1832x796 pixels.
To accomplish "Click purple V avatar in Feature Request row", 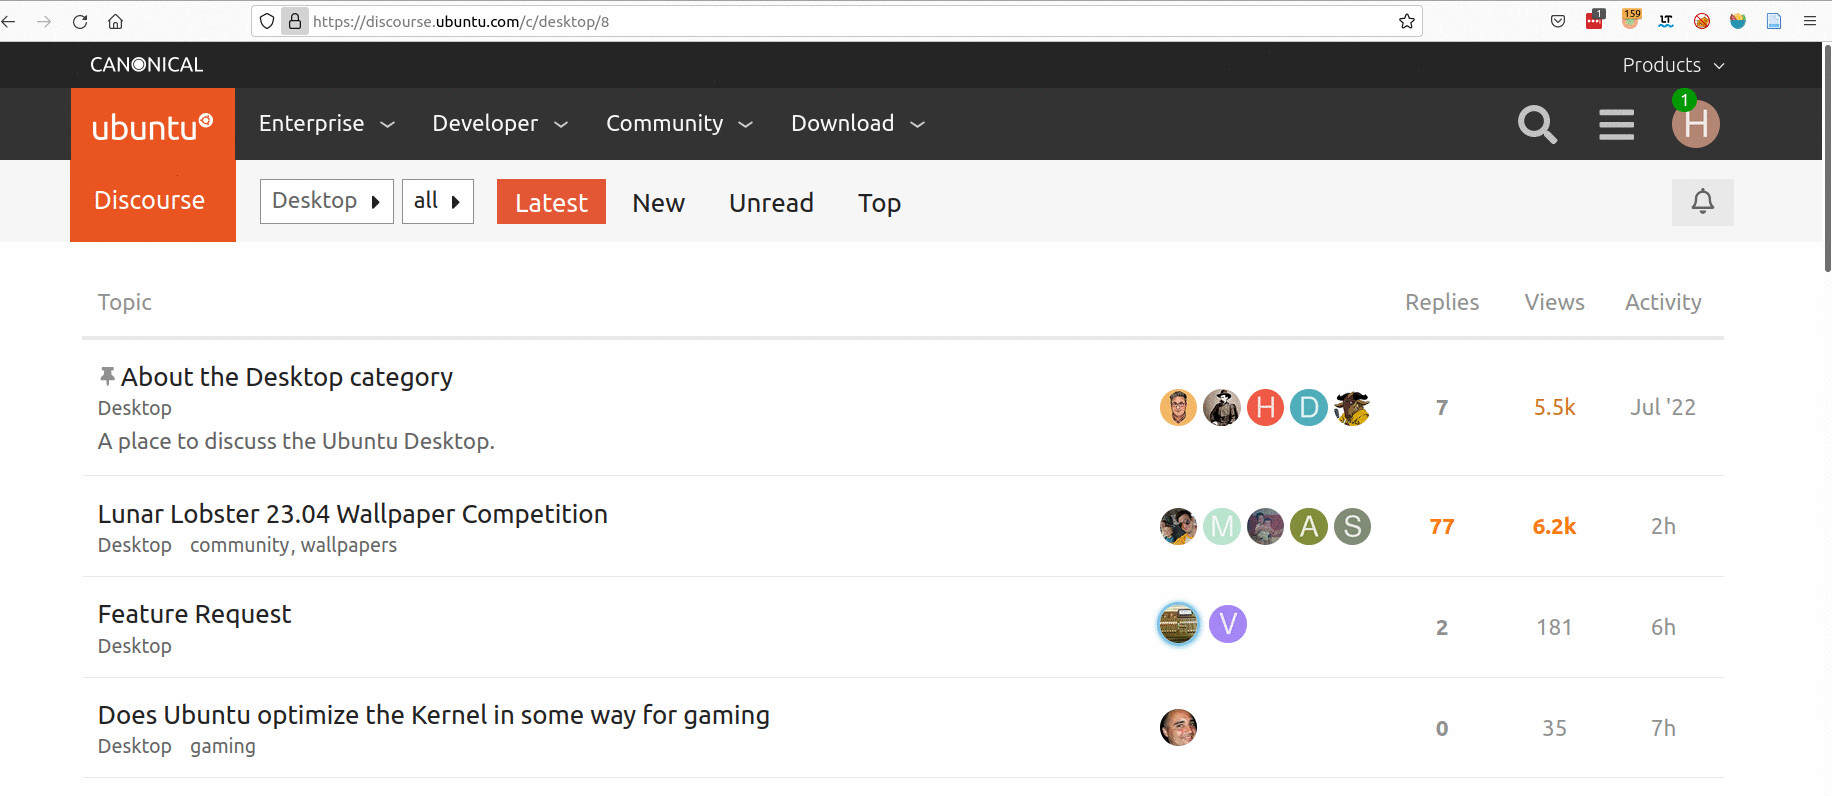I will [x=1228, y=624].
